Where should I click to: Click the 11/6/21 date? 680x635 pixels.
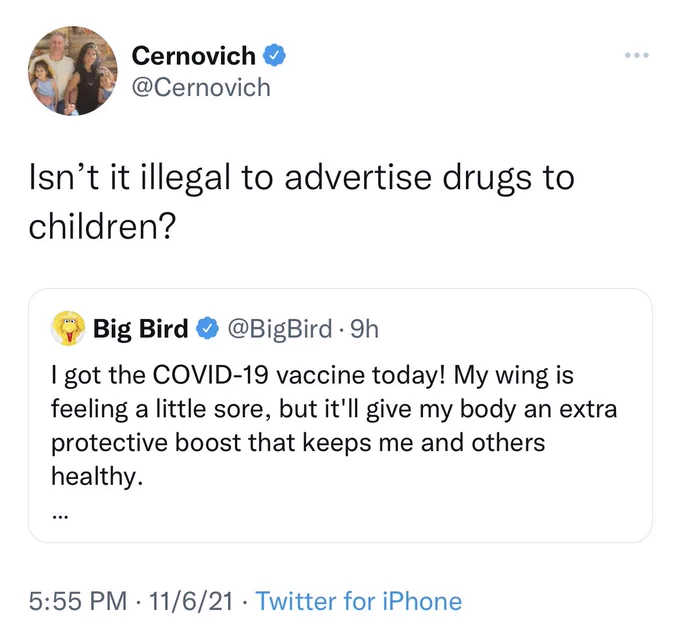[191, 601]
